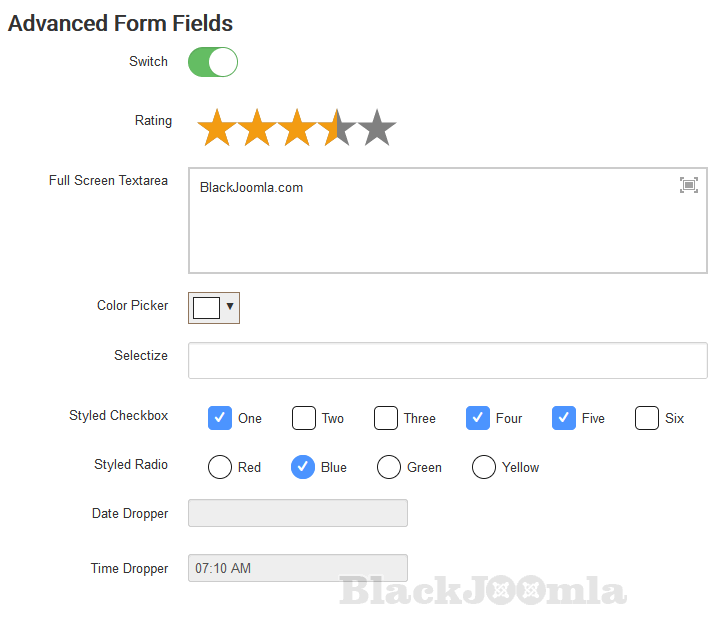The image size is (724, 618).
Task: Open the Color Picker dropdown arrow
Action: point(230,307)
